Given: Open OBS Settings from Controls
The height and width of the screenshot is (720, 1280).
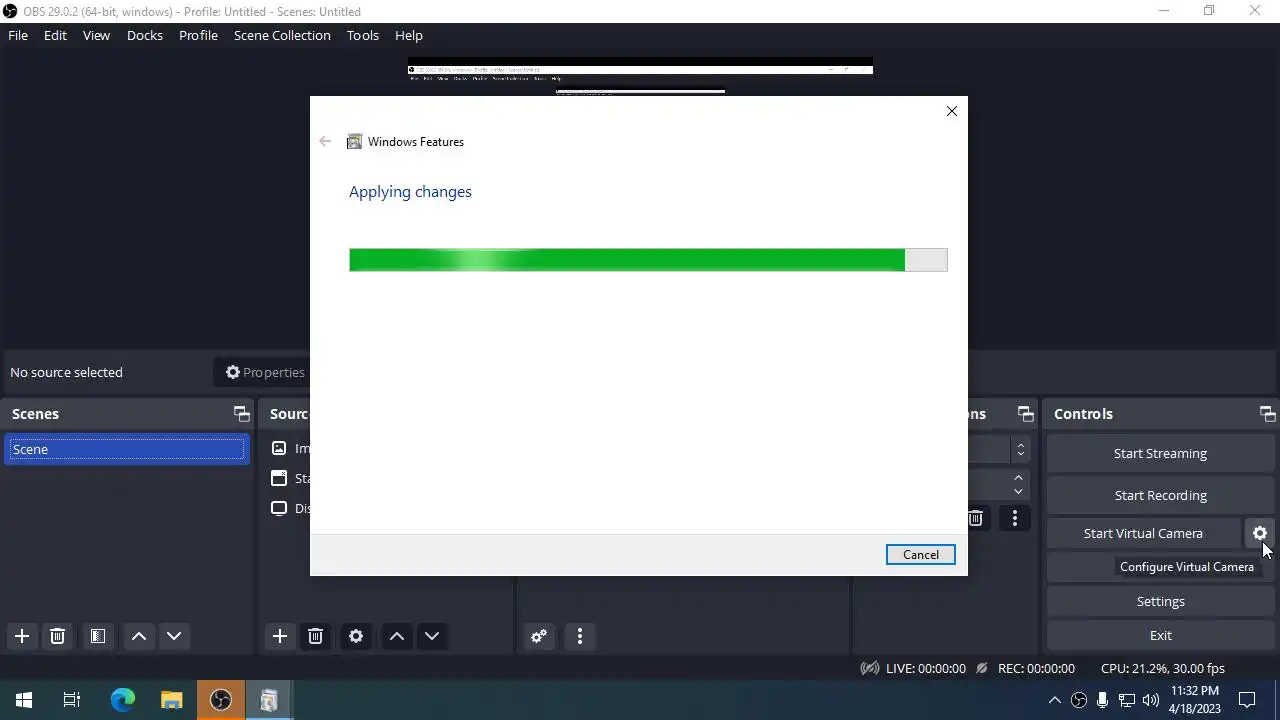Looking at the screenshot, I should (1160, 601).
